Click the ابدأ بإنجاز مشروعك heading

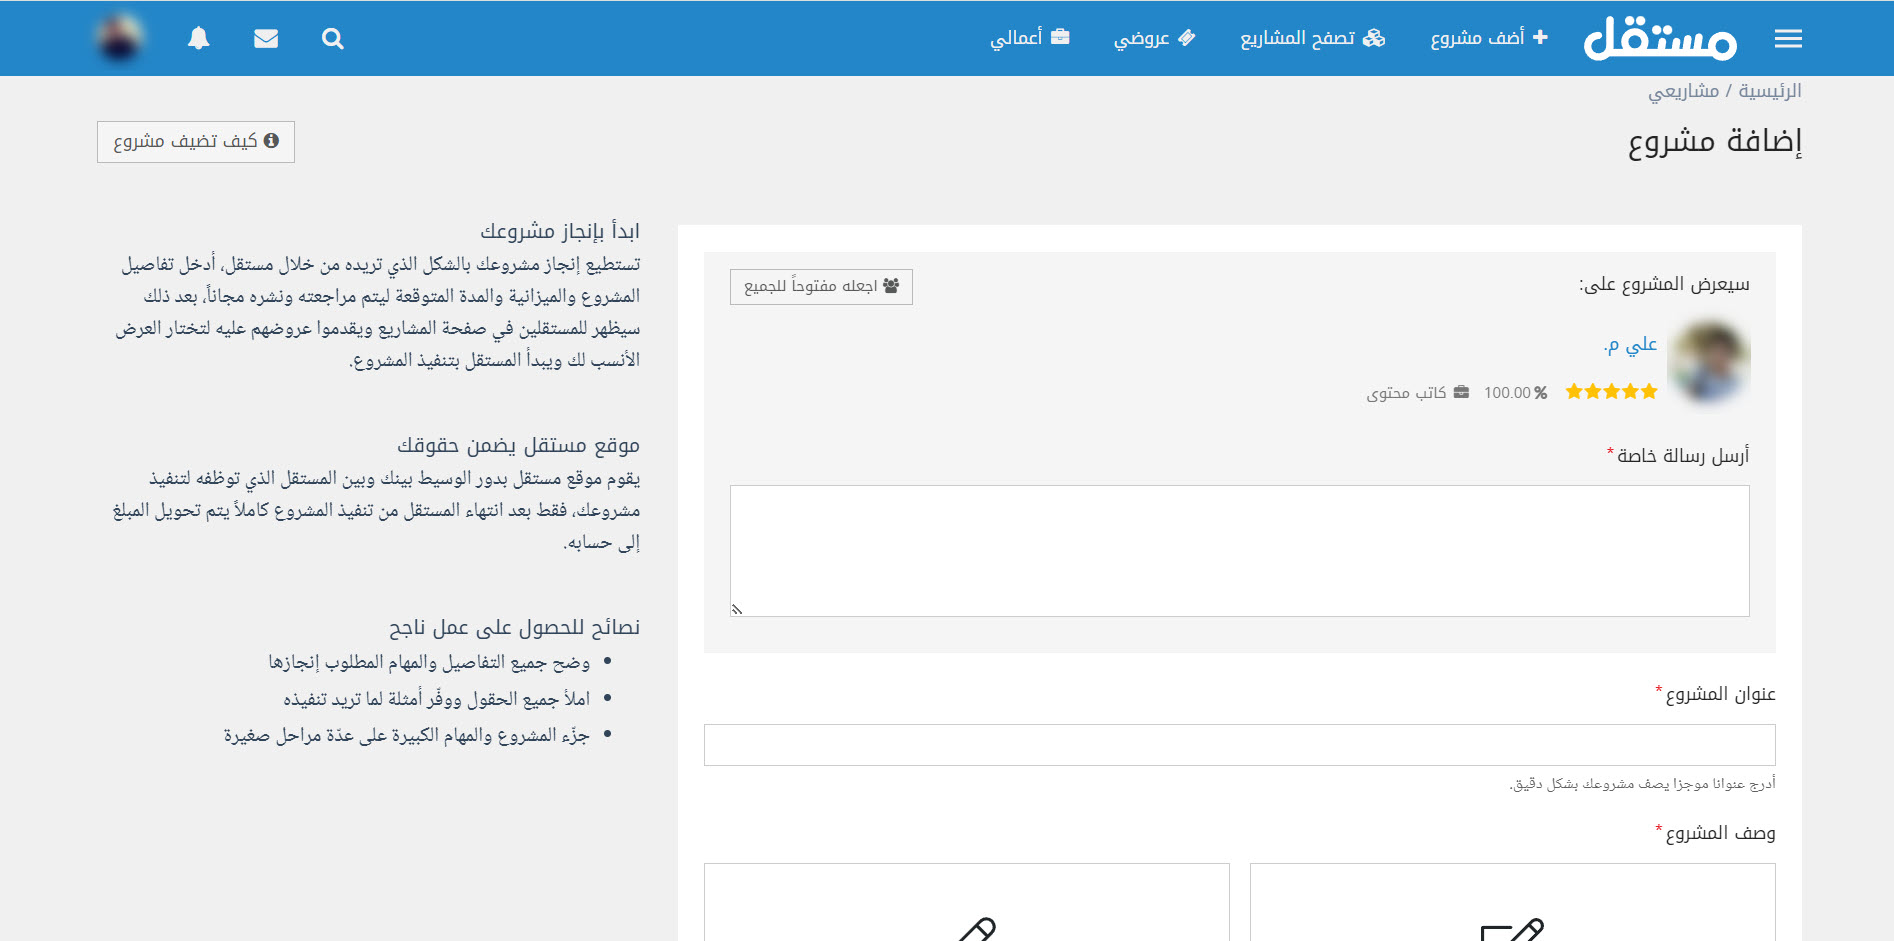click(560, 231)
